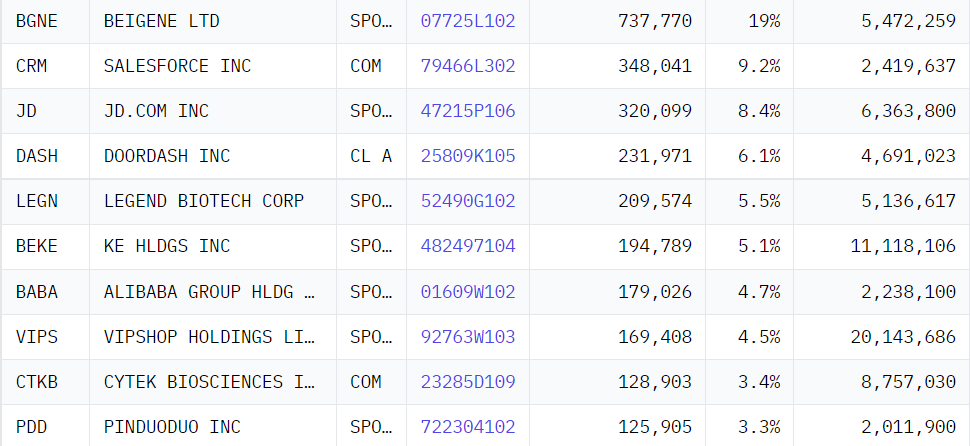The width and height of the screenshot is (970, 446).
Task: Open CUSIP link 482497104 for KE Hldgs
Action: 468,246
